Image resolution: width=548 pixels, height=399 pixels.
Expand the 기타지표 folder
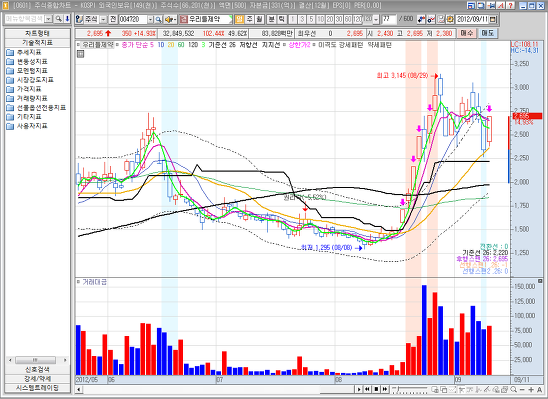pos(24,117)
